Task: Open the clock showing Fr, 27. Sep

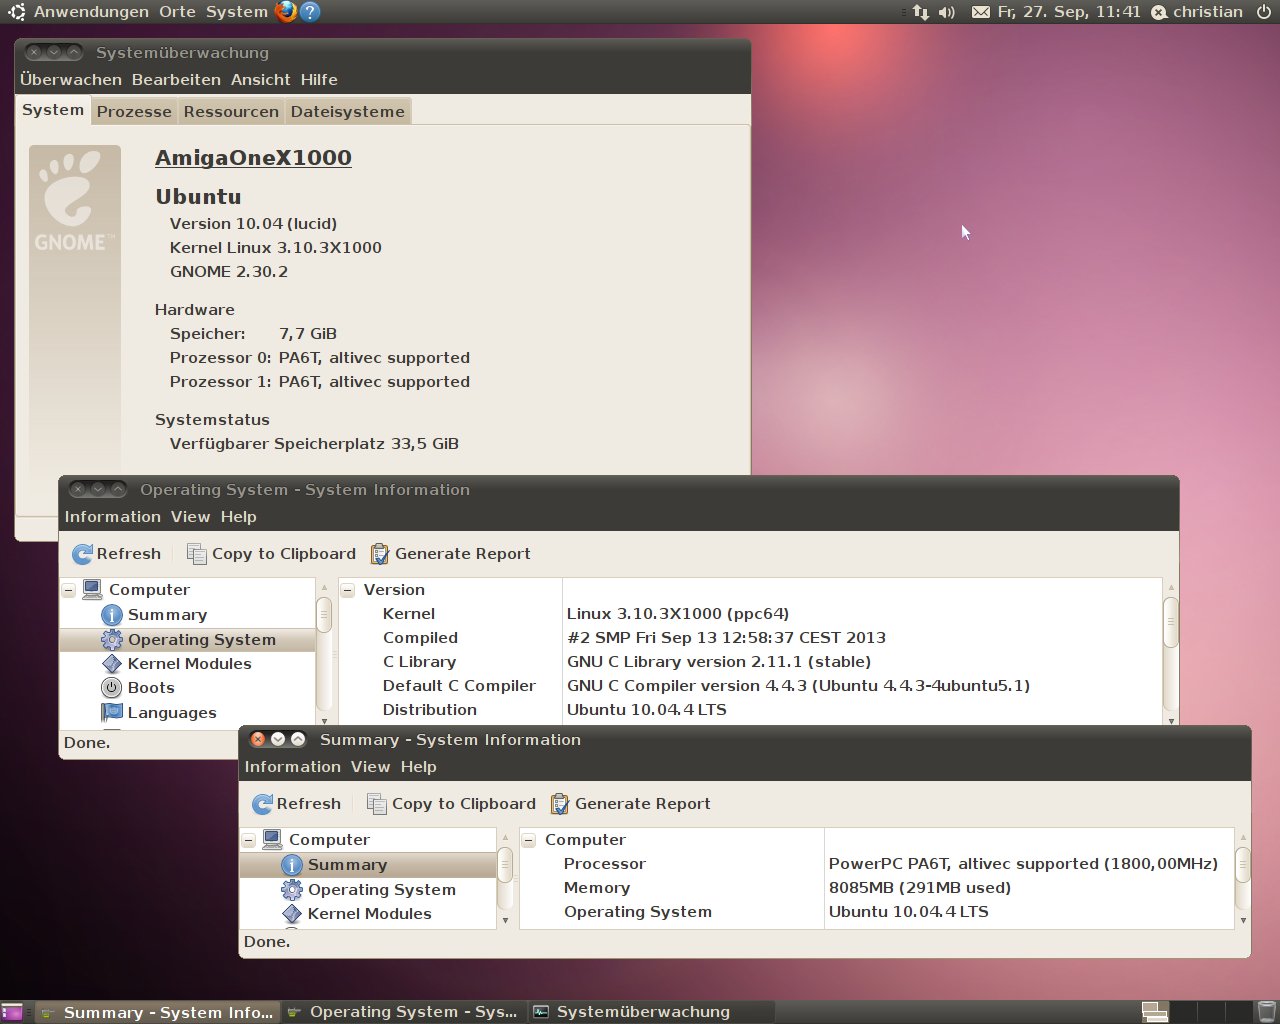Action: [1069, 12]
